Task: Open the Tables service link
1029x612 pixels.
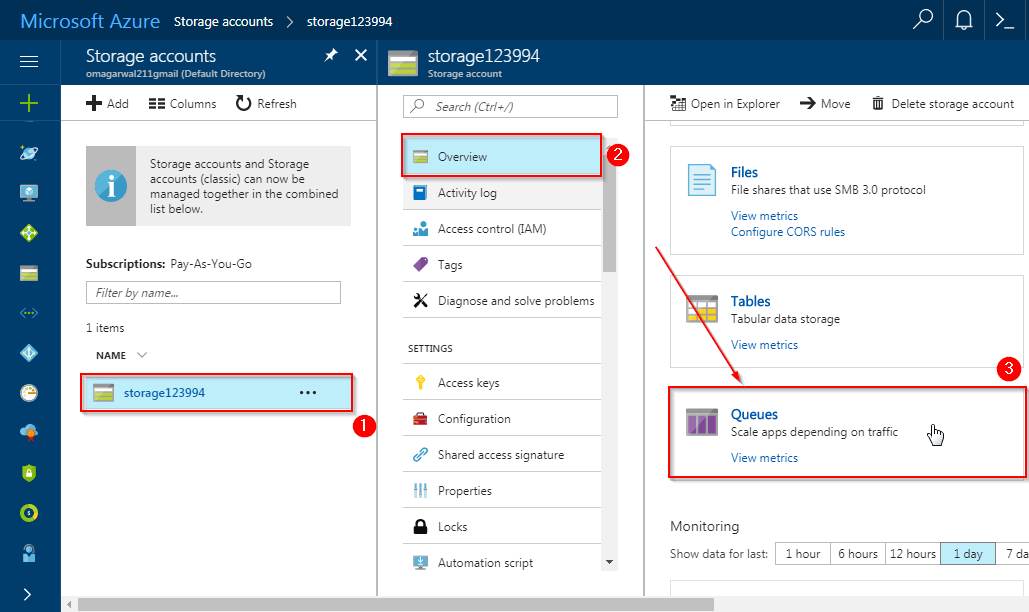Action: tap(751, 301)
